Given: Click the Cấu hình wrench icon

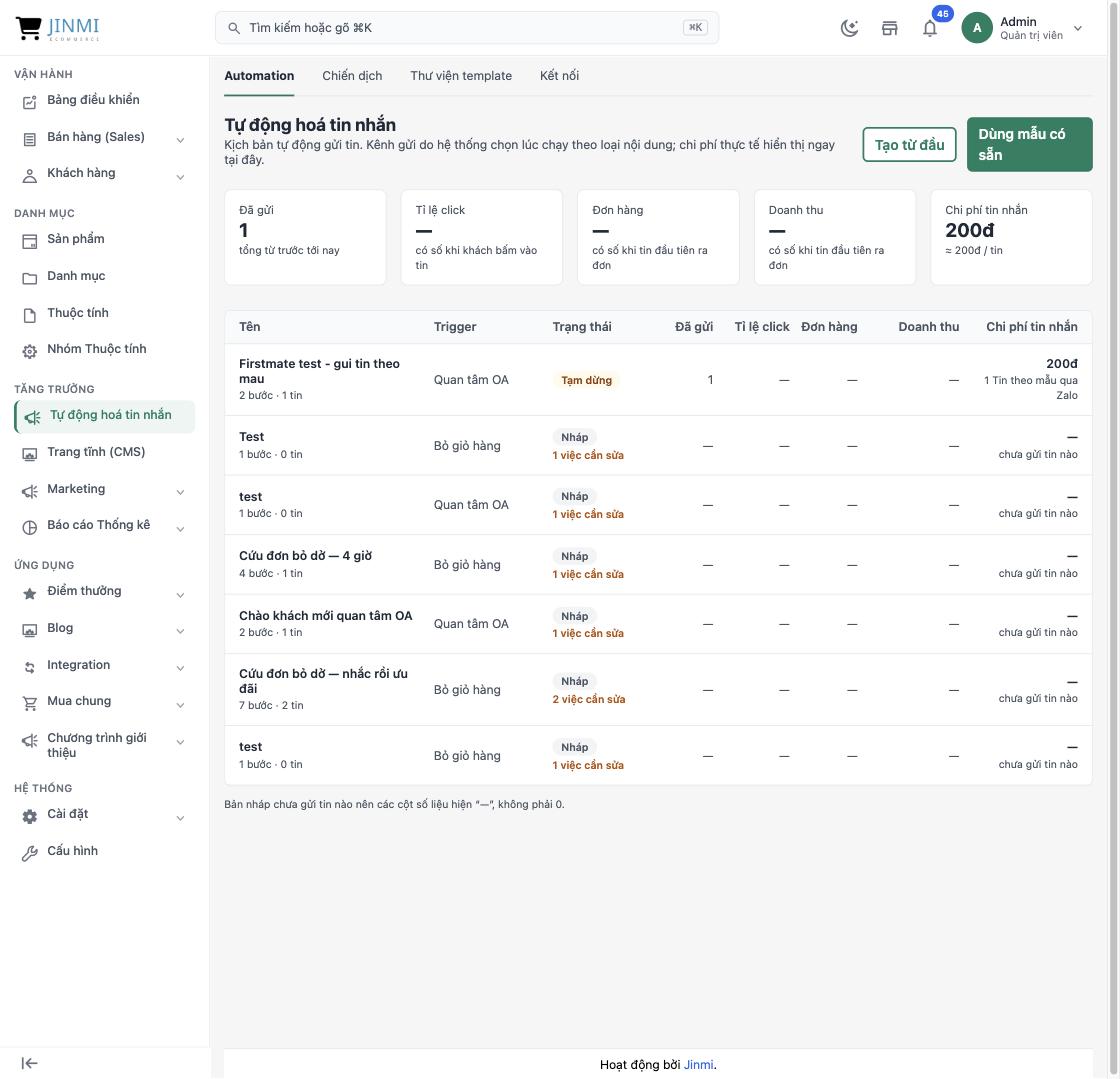Looking at the screenshot, I should pyautogui.click(x=29, y=853).
